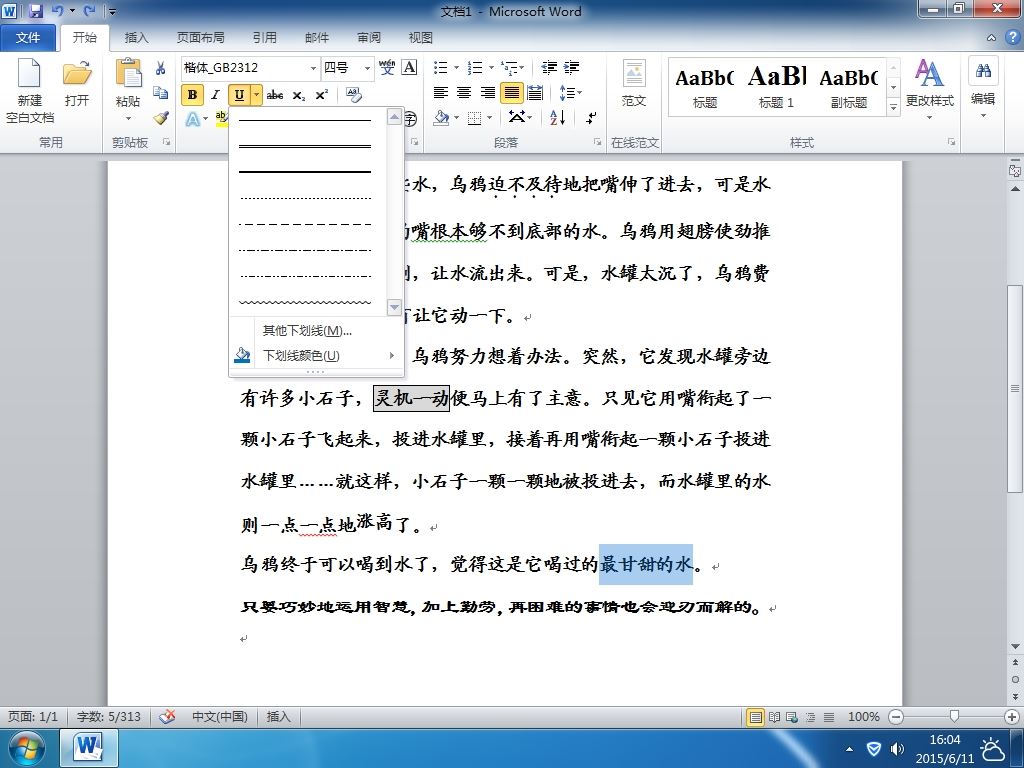Click the scissors cut icon
The width and height of the screenshot is (1024, 768).
coord(161,68)
